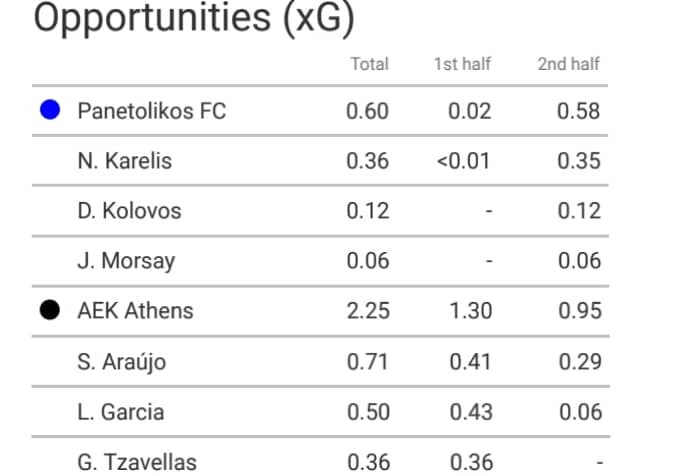Select the 1st half column header

coord(462,64)
